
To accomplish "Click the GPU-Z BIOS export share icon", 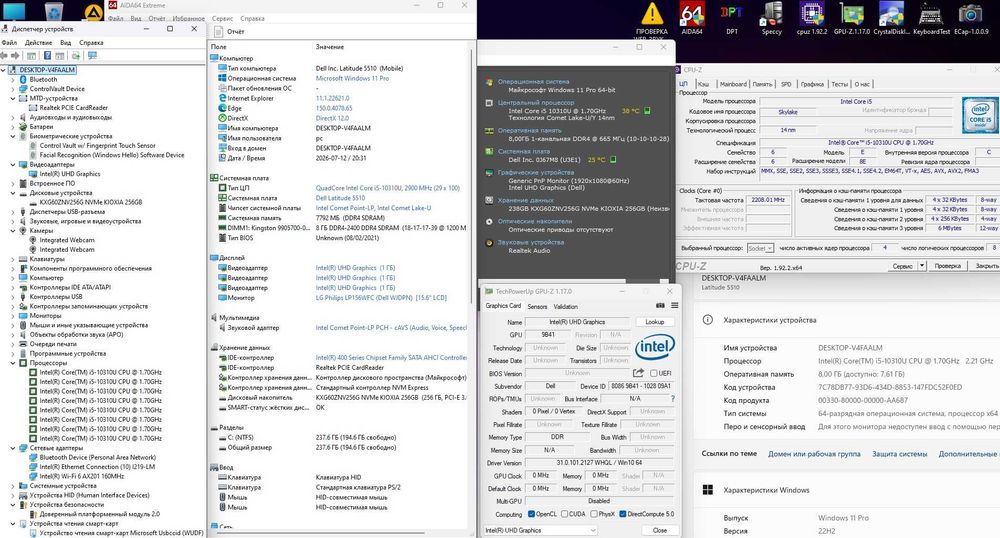I will (638, 373).
